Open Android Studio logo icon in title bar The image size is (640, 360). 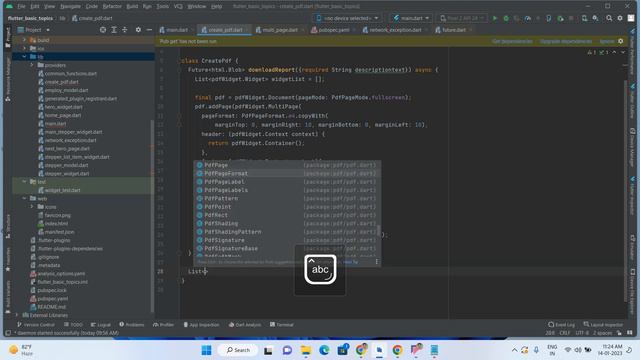tap(9, 6)
